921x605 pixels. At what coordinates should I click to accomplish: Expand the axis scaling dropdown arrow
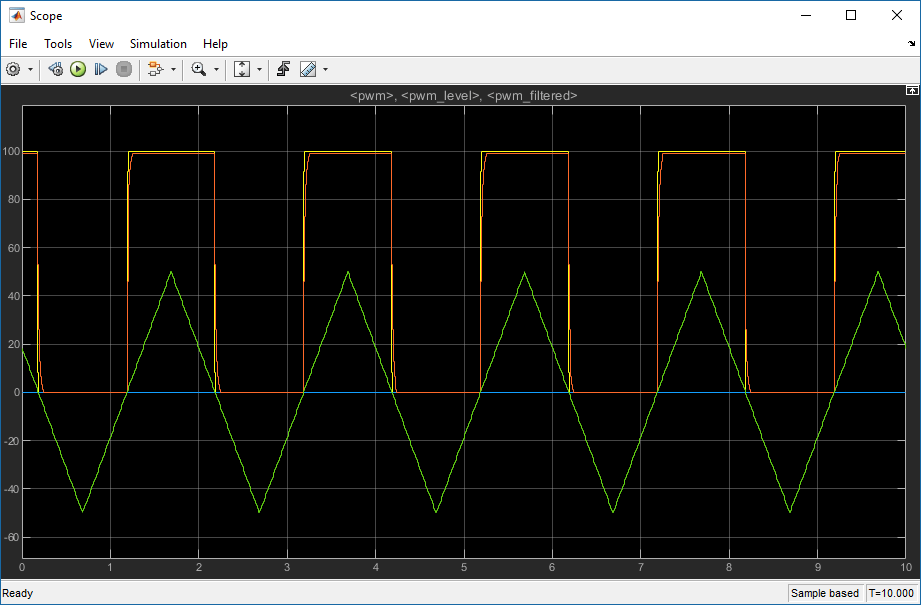click(x=259, y=69)
